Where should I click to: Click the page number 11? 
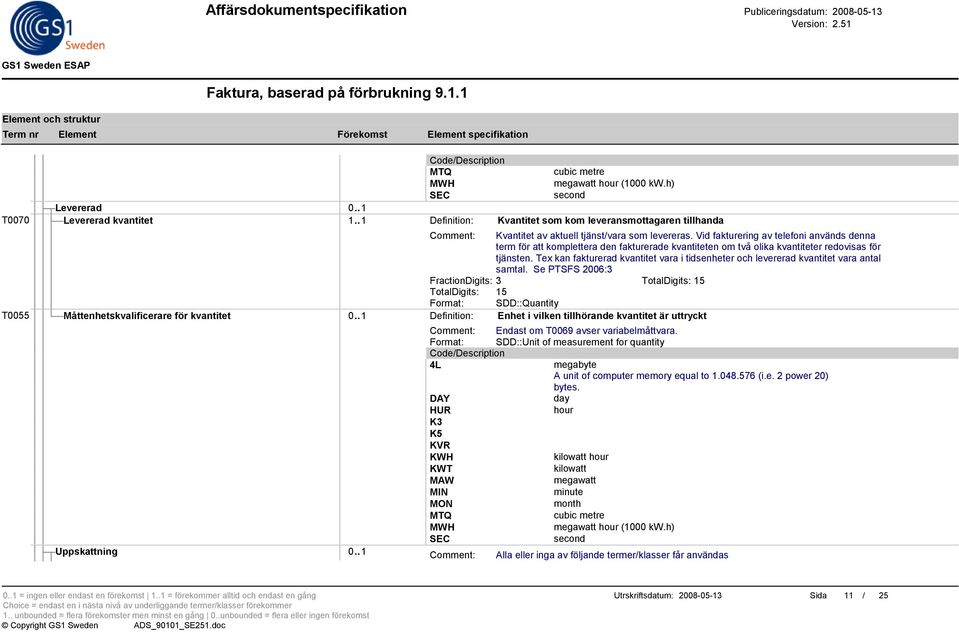click(848, 595)
